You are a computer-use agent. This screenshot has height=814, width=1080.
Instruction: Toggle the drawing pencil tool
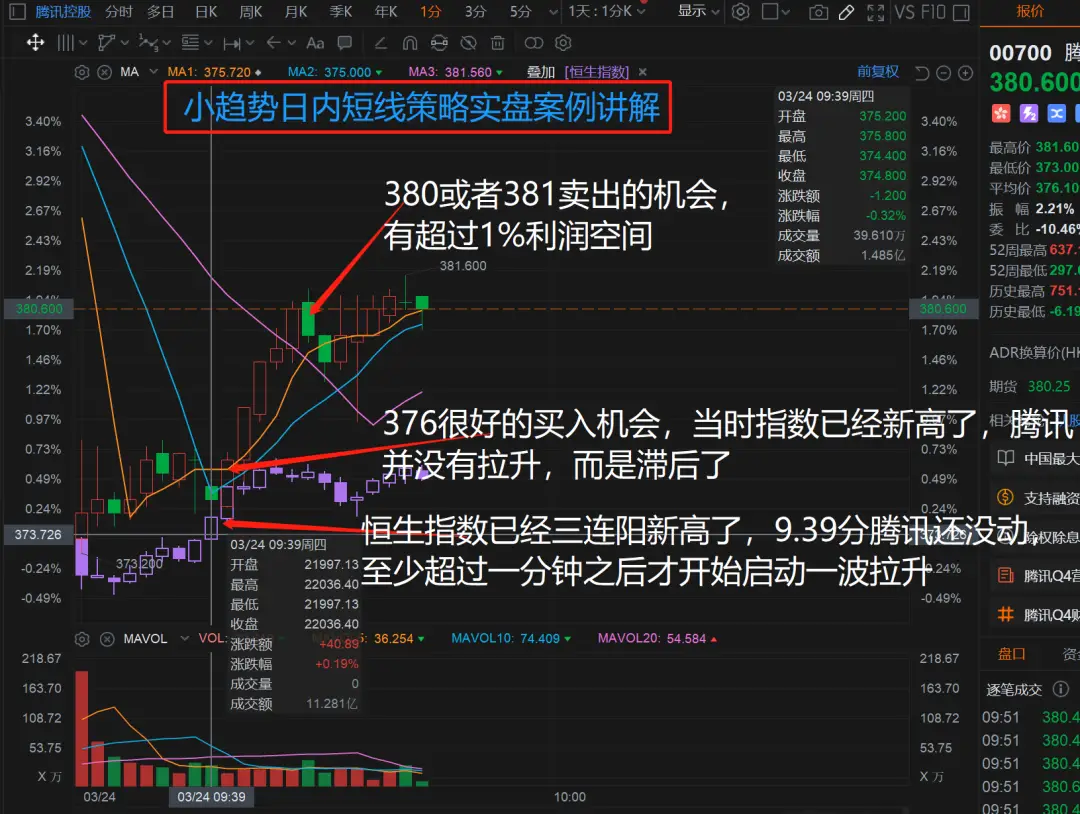(x=847, y=12)
